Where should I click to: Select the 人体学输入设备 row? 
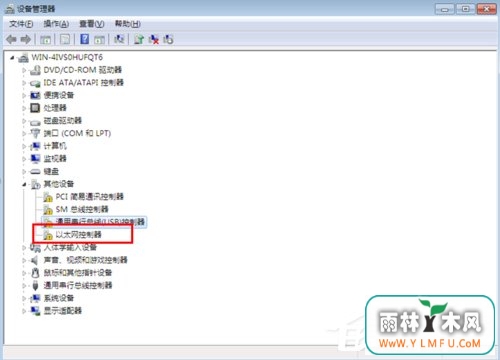tap(63, 247)
